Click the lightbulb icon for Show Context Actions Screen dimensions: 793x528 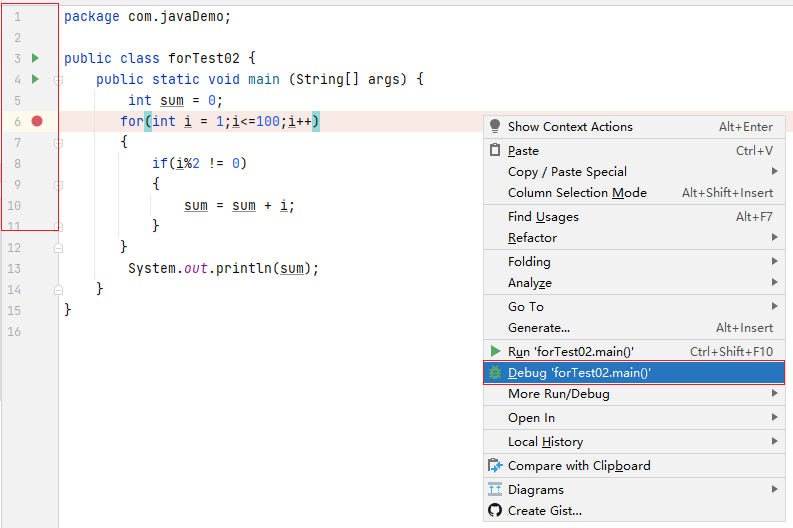pyautogui.click(x=495, y=126)
